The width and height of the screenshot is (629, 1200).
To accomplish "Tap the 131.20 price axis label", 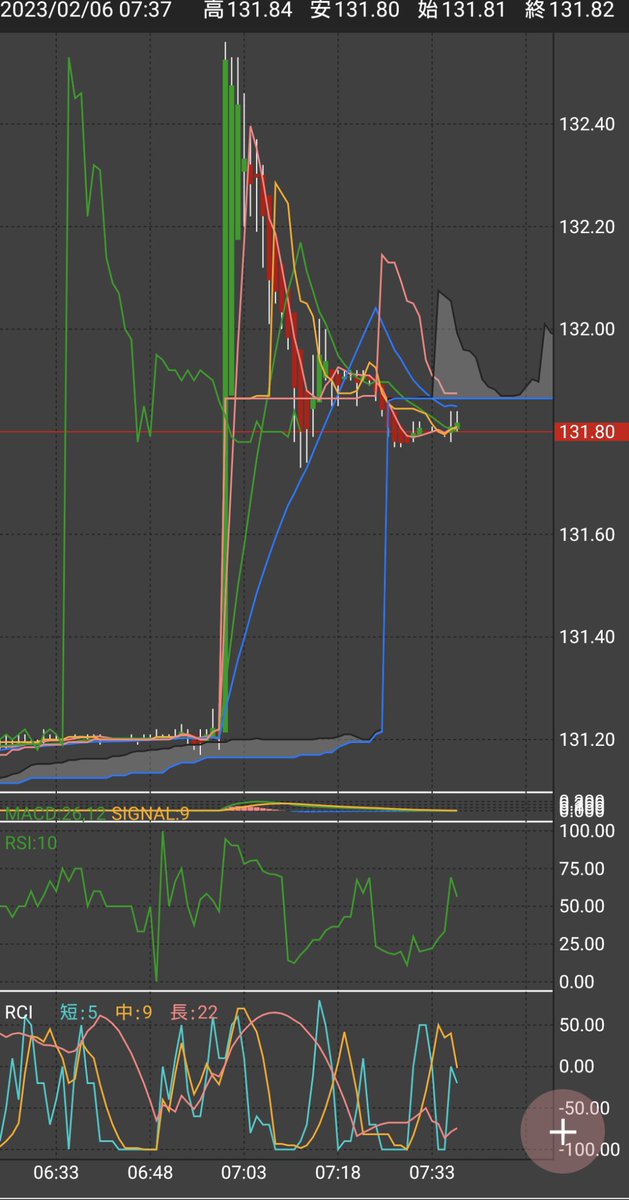I will click(x=588, y=740).
